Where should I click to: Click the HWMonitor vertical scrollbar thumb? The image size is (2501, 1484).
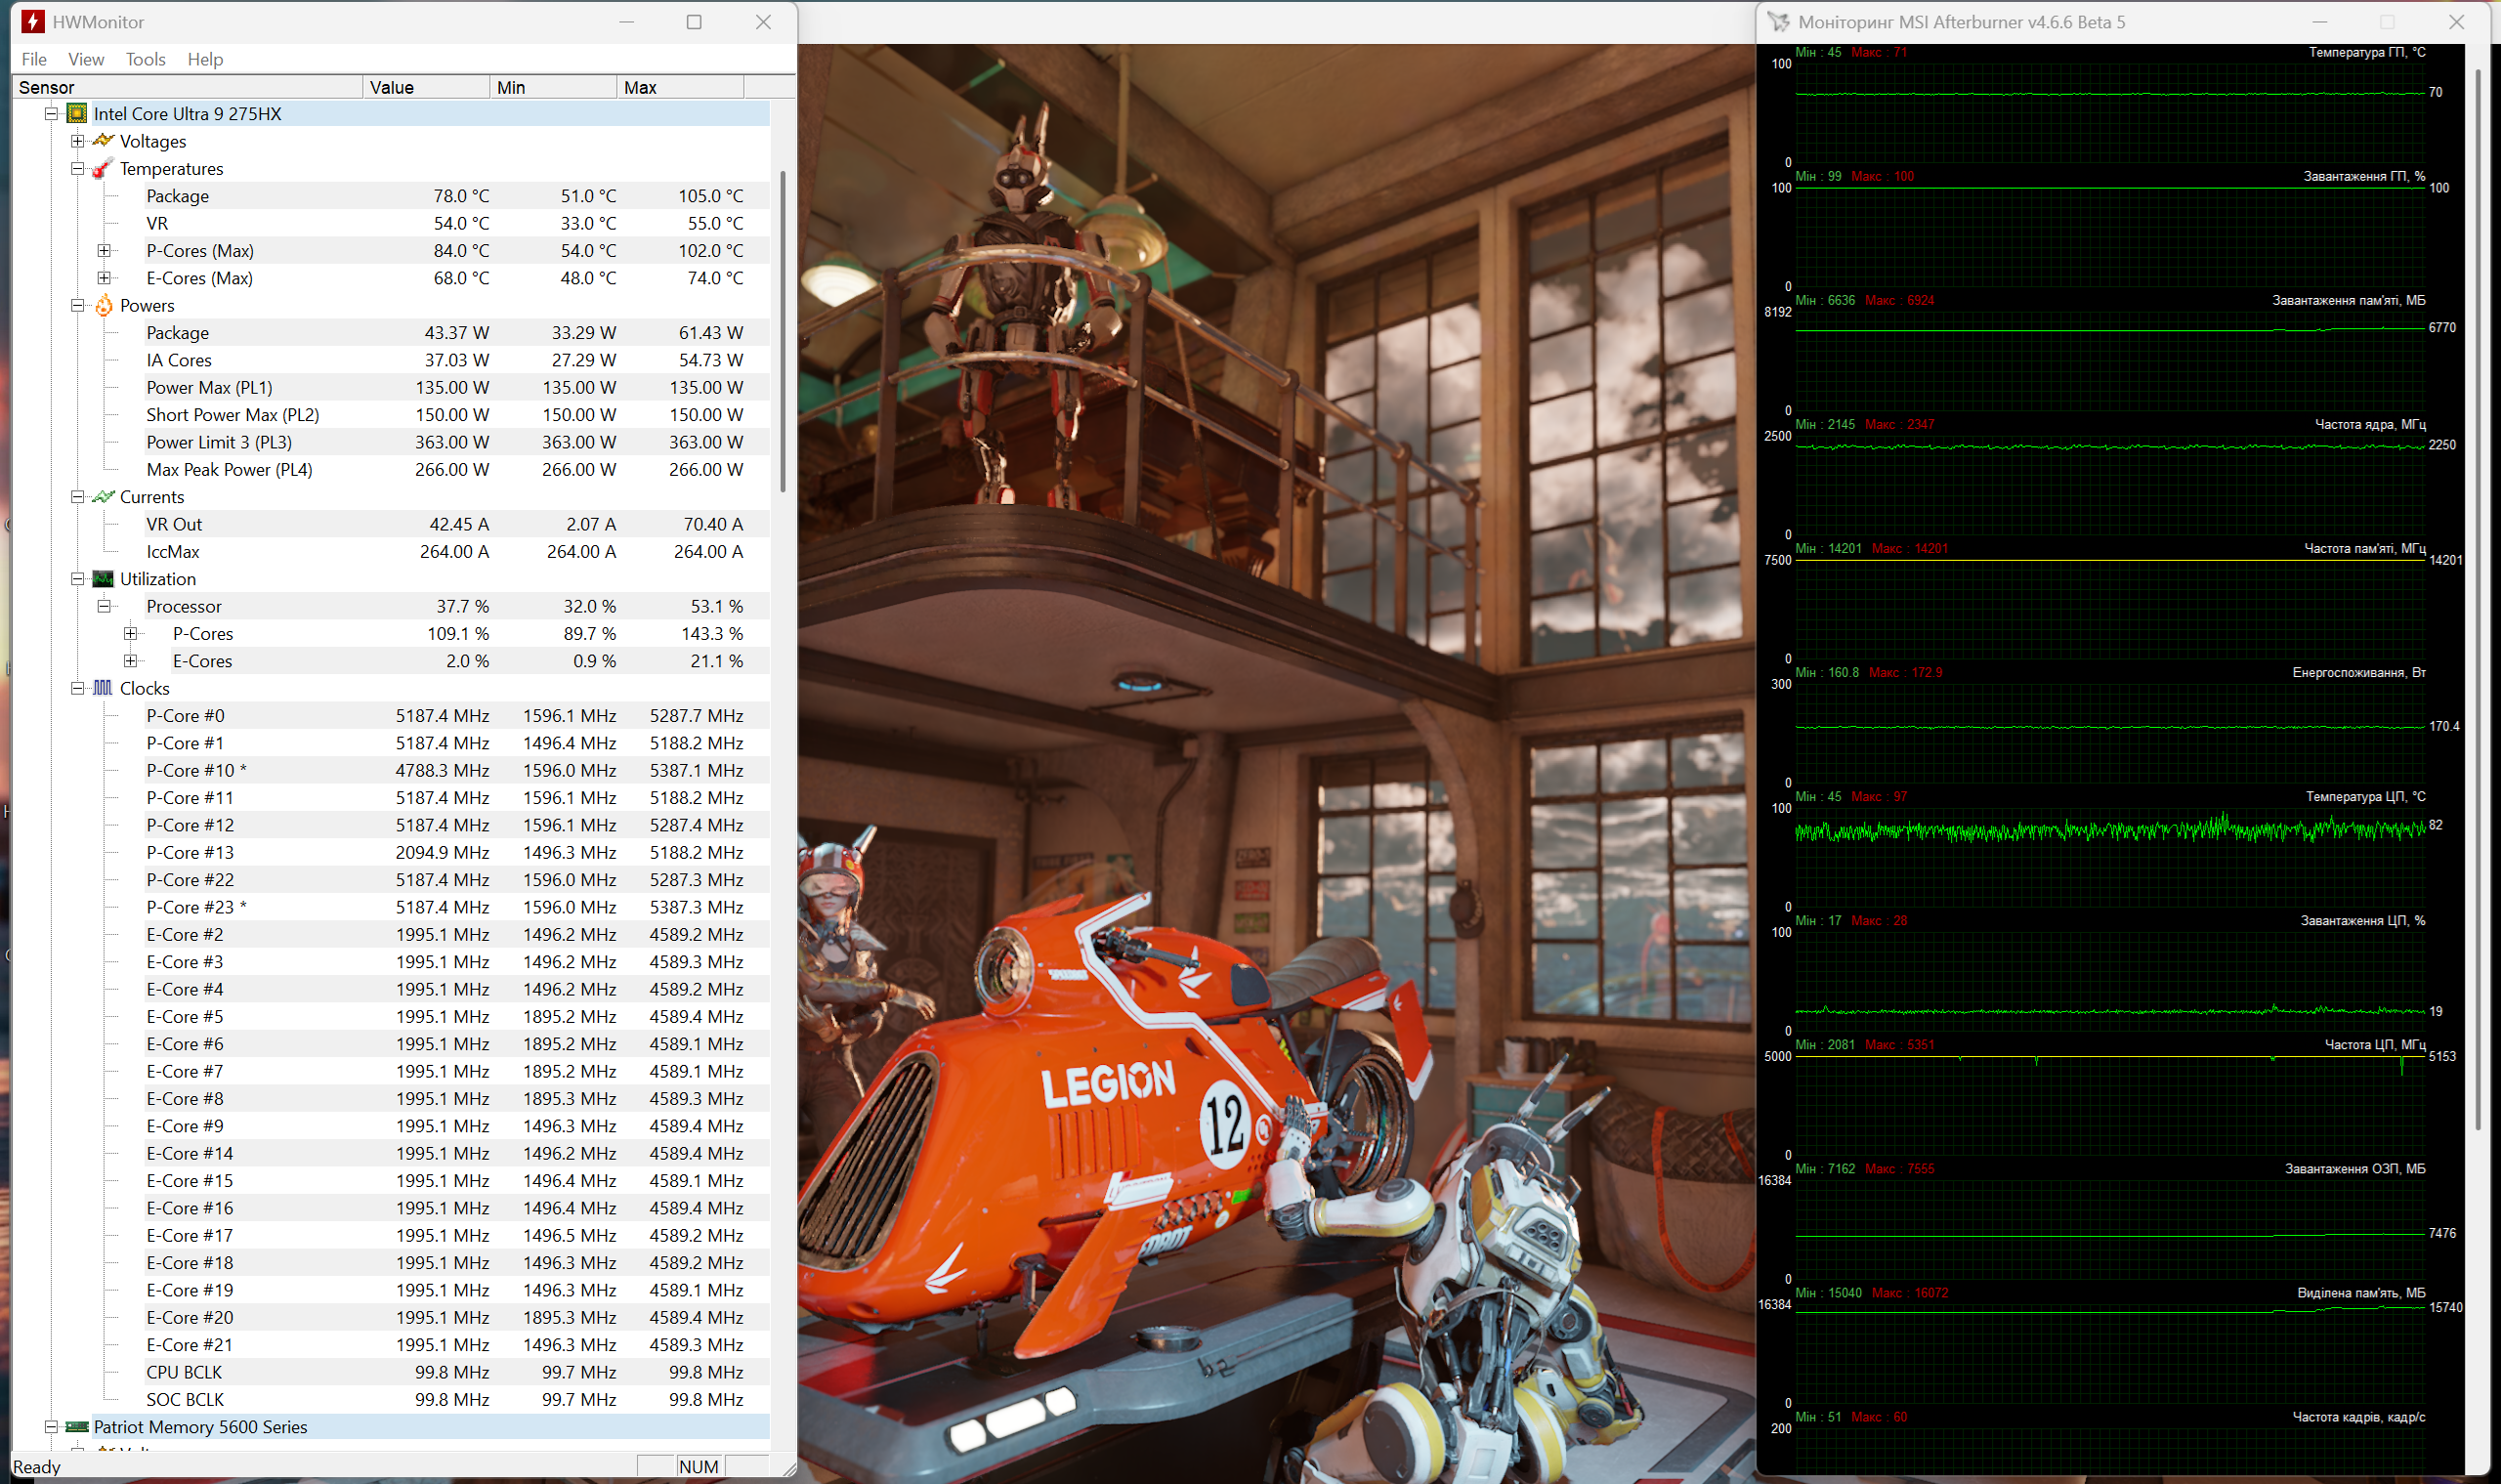point(783,330)
